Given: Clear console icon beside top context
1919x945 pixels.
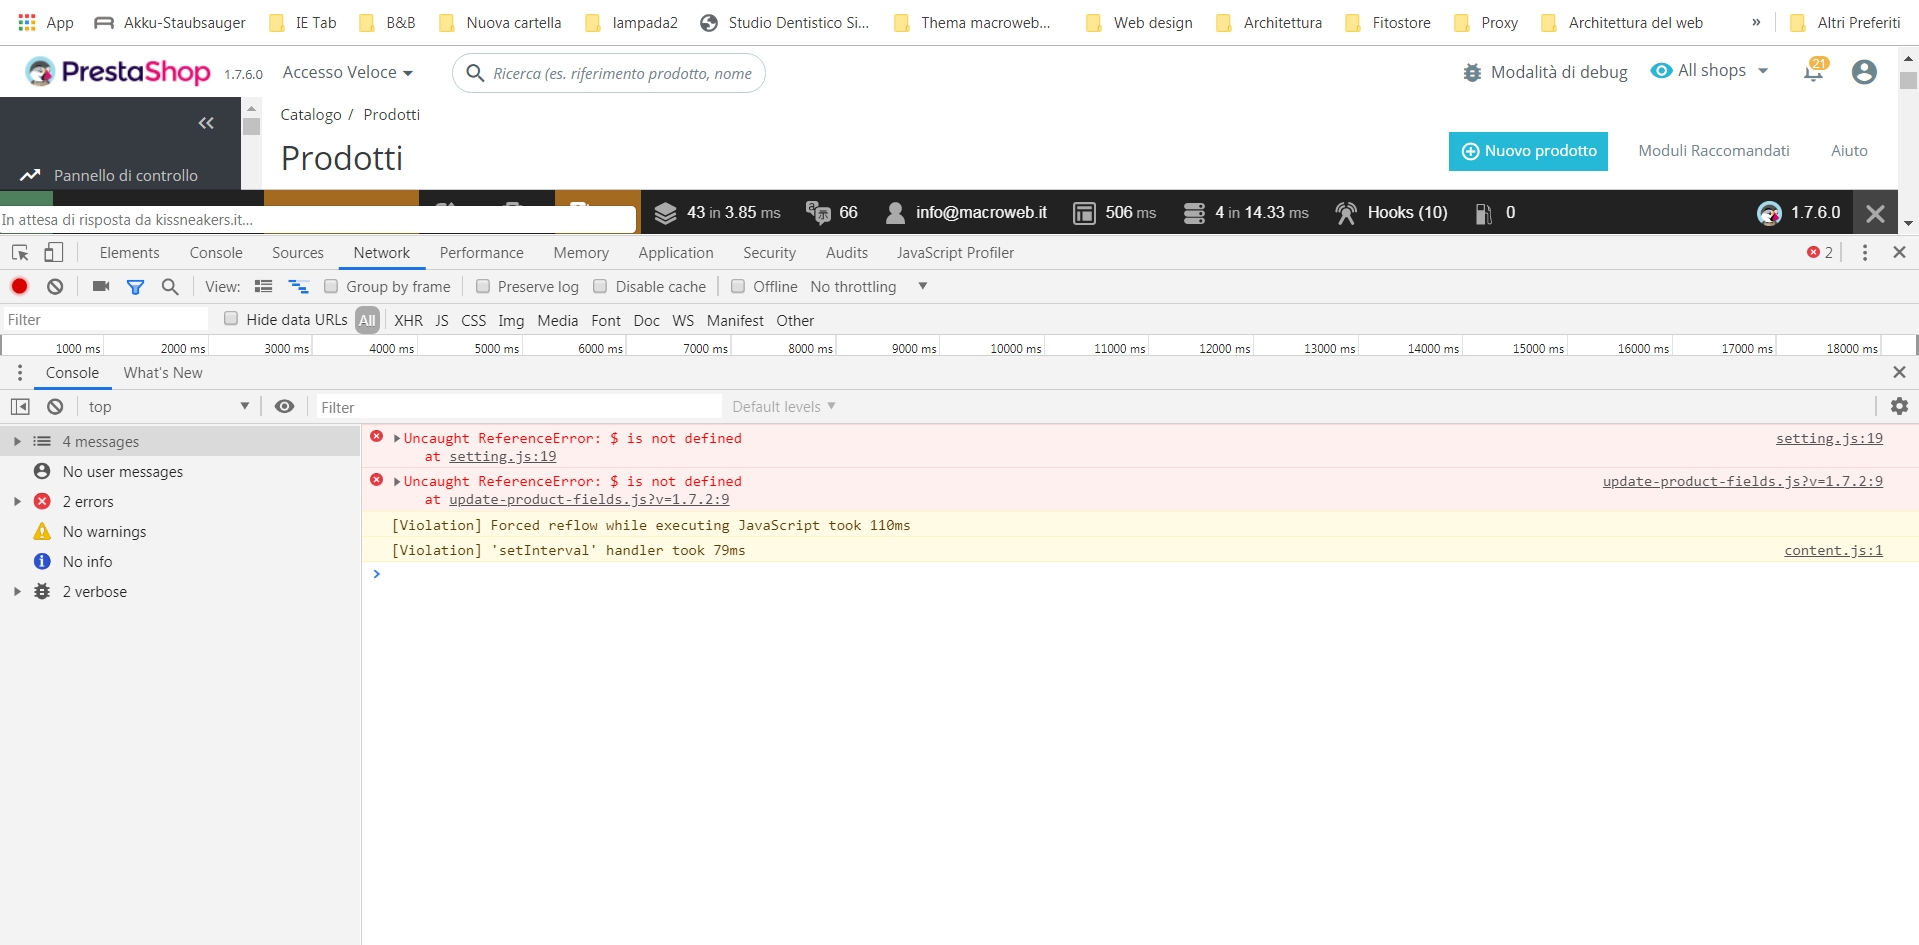Looking at the screenshot, I should [x=55, y=406].
